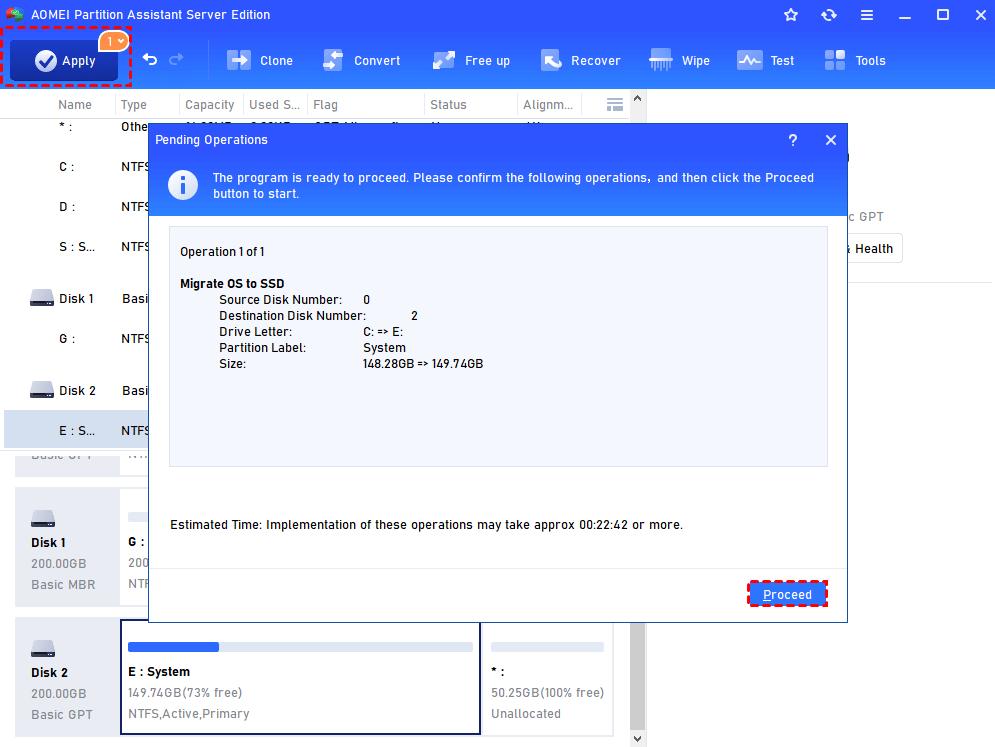Open the Free up tool
This screenshot has width=995, height=747.
click(471, 60)
